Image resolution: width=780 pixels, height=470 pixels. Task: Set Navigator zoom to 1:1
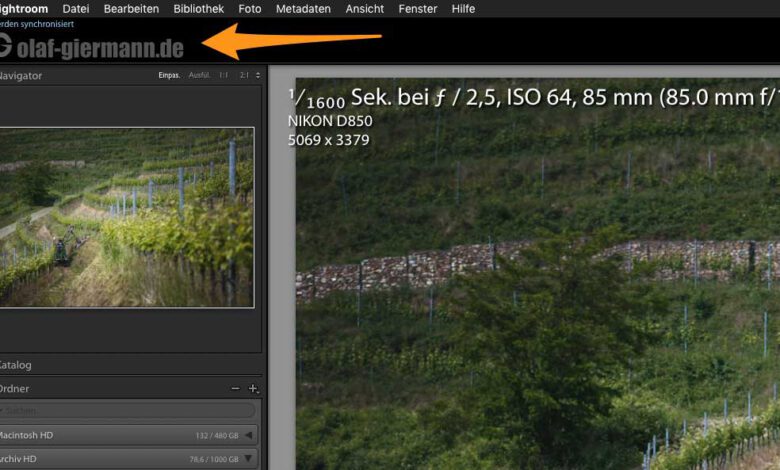pos(224,75)
